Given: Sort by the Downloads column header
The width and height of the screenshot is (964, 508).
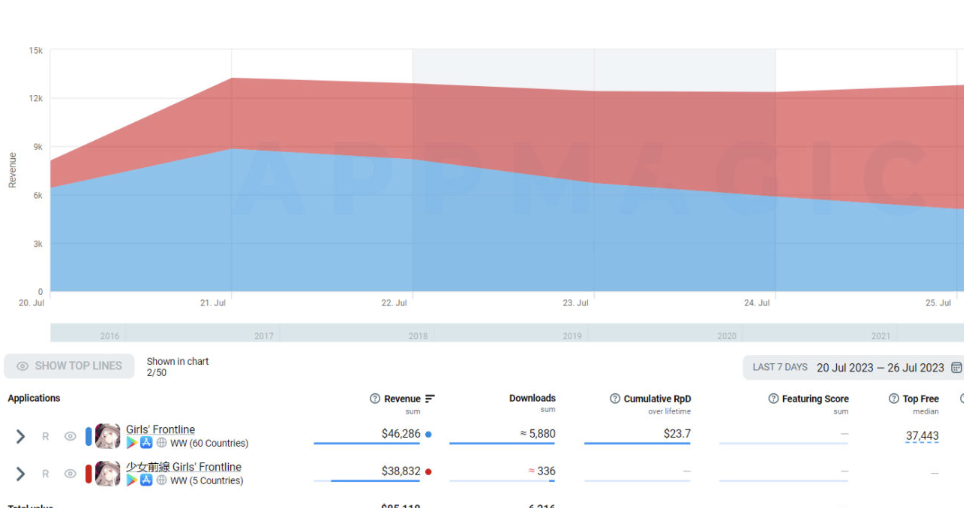Looking at the screenshot, I should pos(532,398).
